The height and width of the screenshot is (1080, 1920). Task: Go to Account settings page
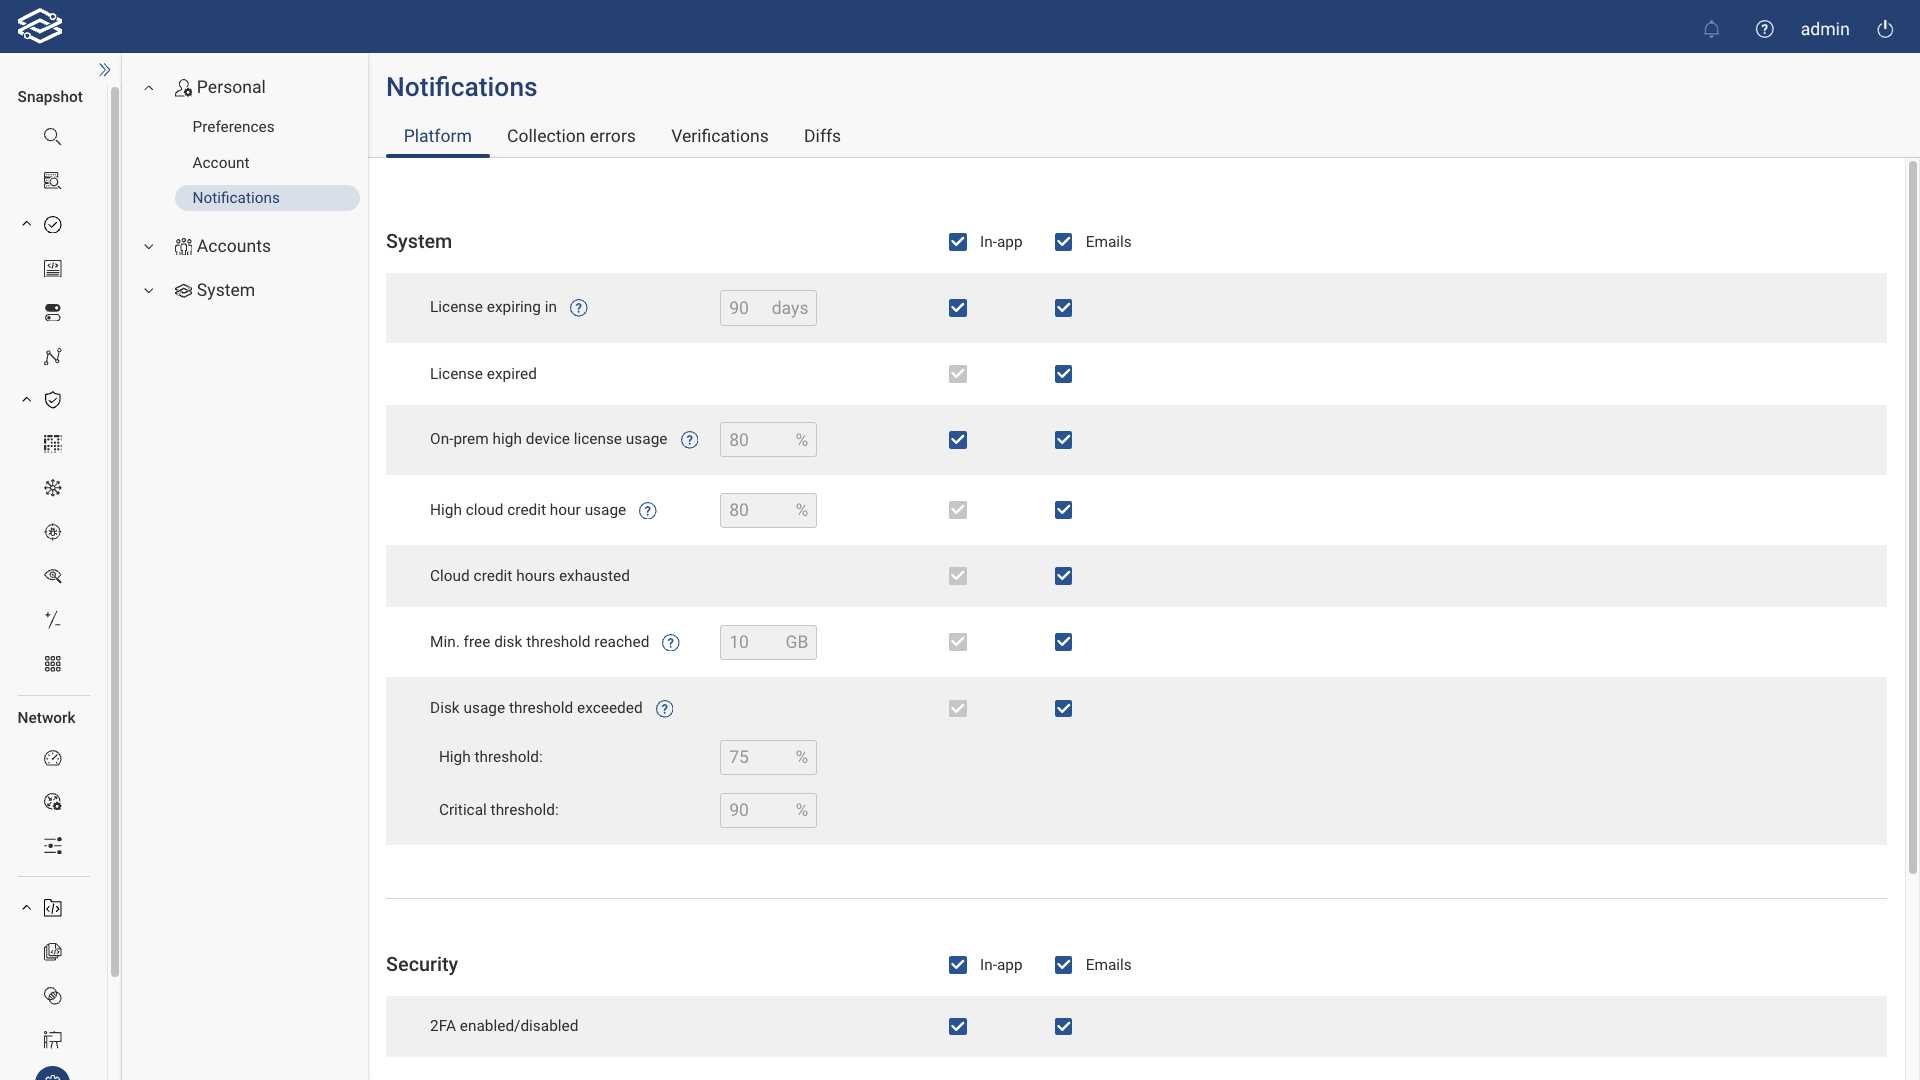220,162
